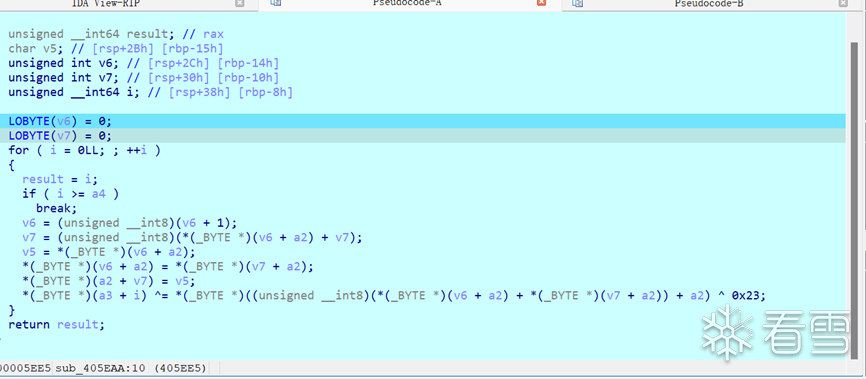
Task: Close the Pseudocode-B tab
Action: [x=843, y=3]
